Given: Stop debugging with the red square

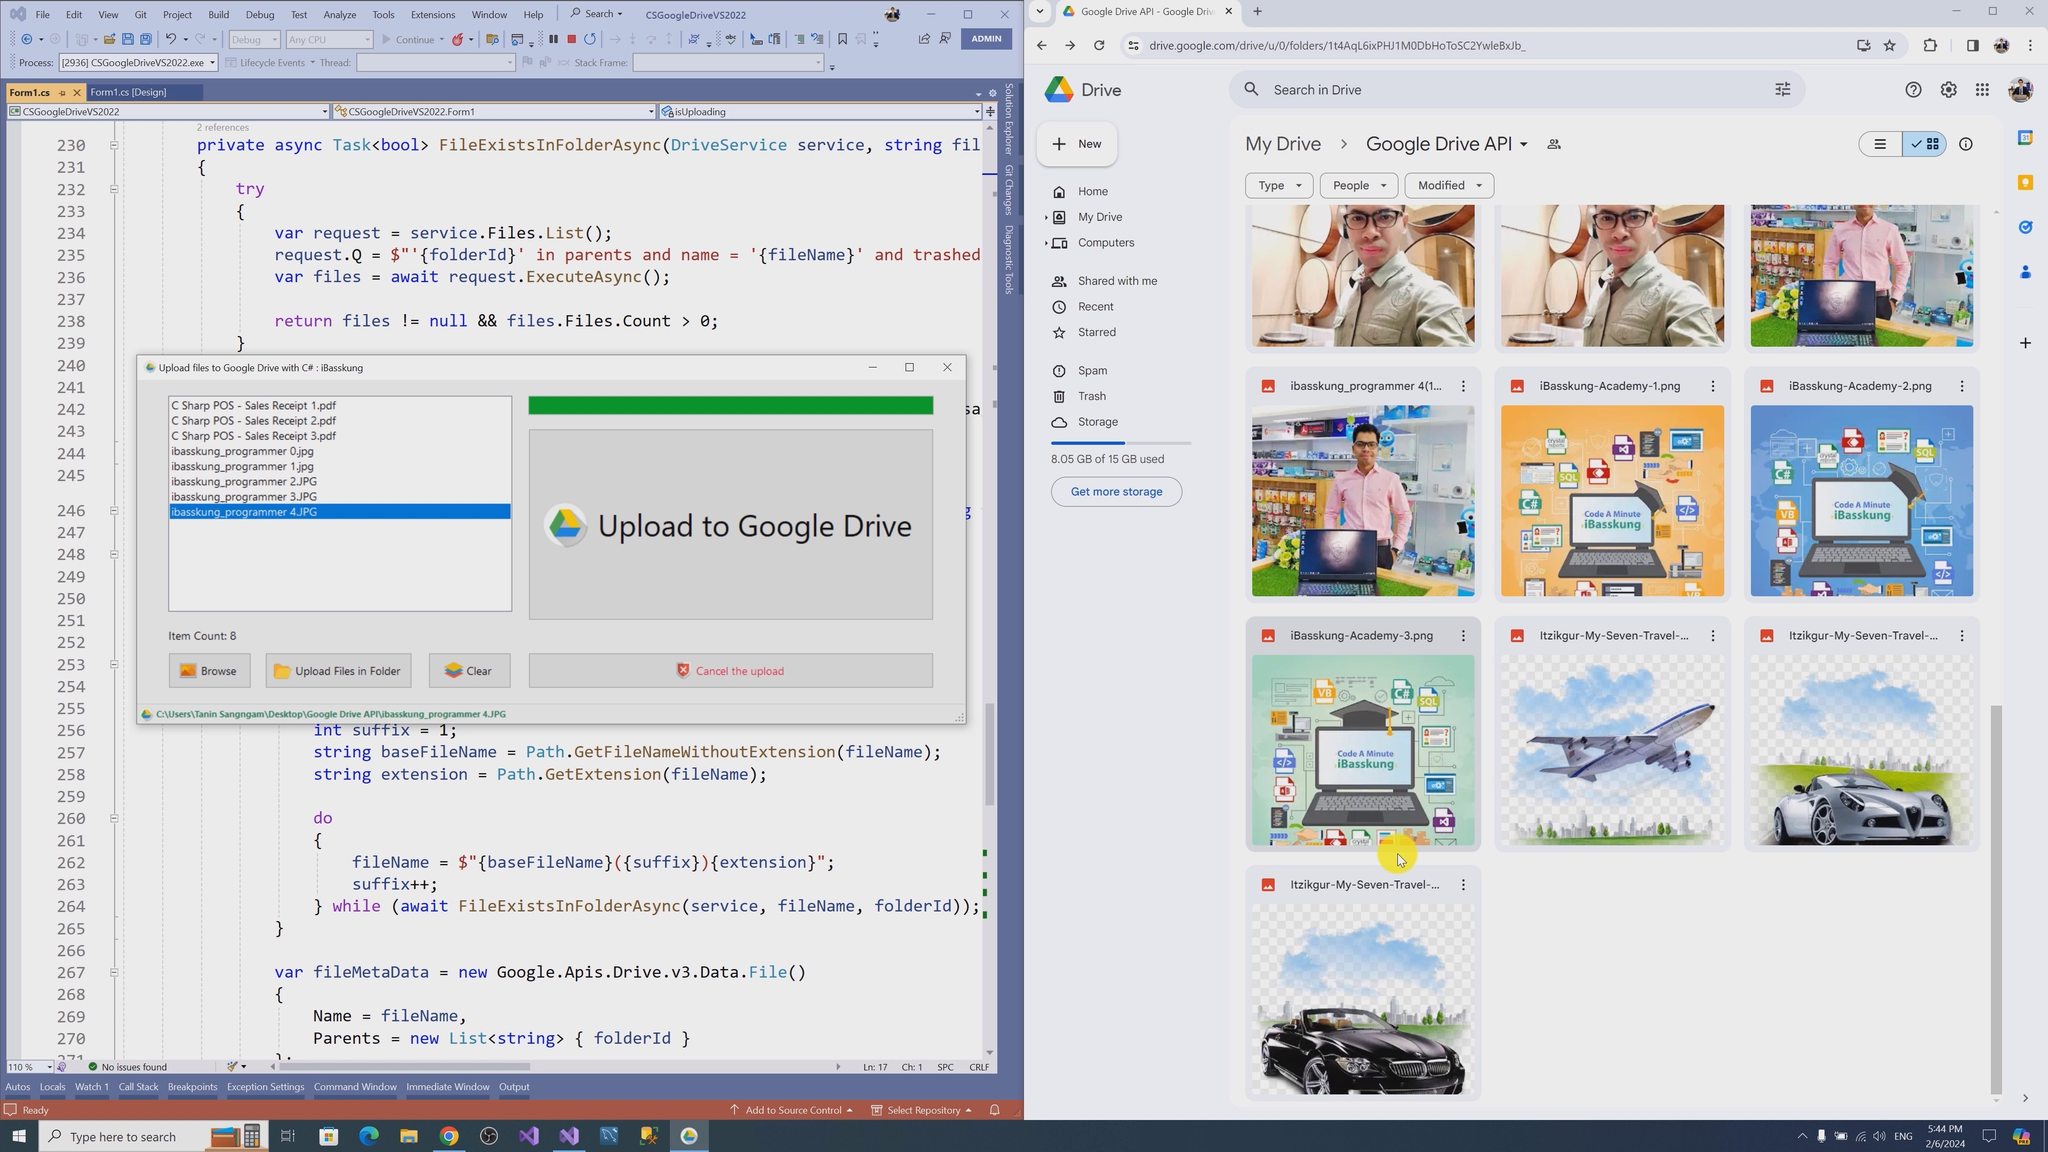Looking at the screenshot, I should pyautogui.click(x=571, y=39).
